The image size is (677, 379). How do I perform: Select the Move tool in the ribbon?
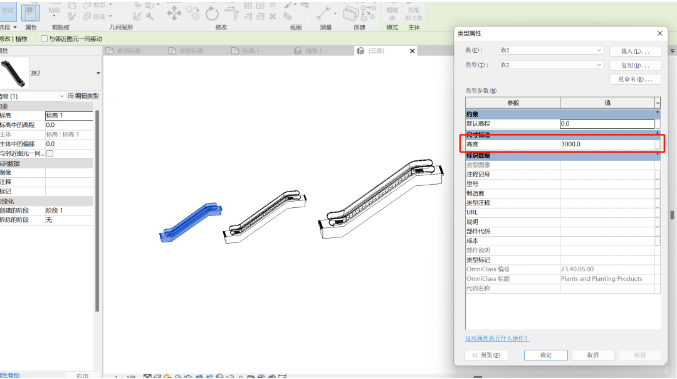click(x=174, y=13)
